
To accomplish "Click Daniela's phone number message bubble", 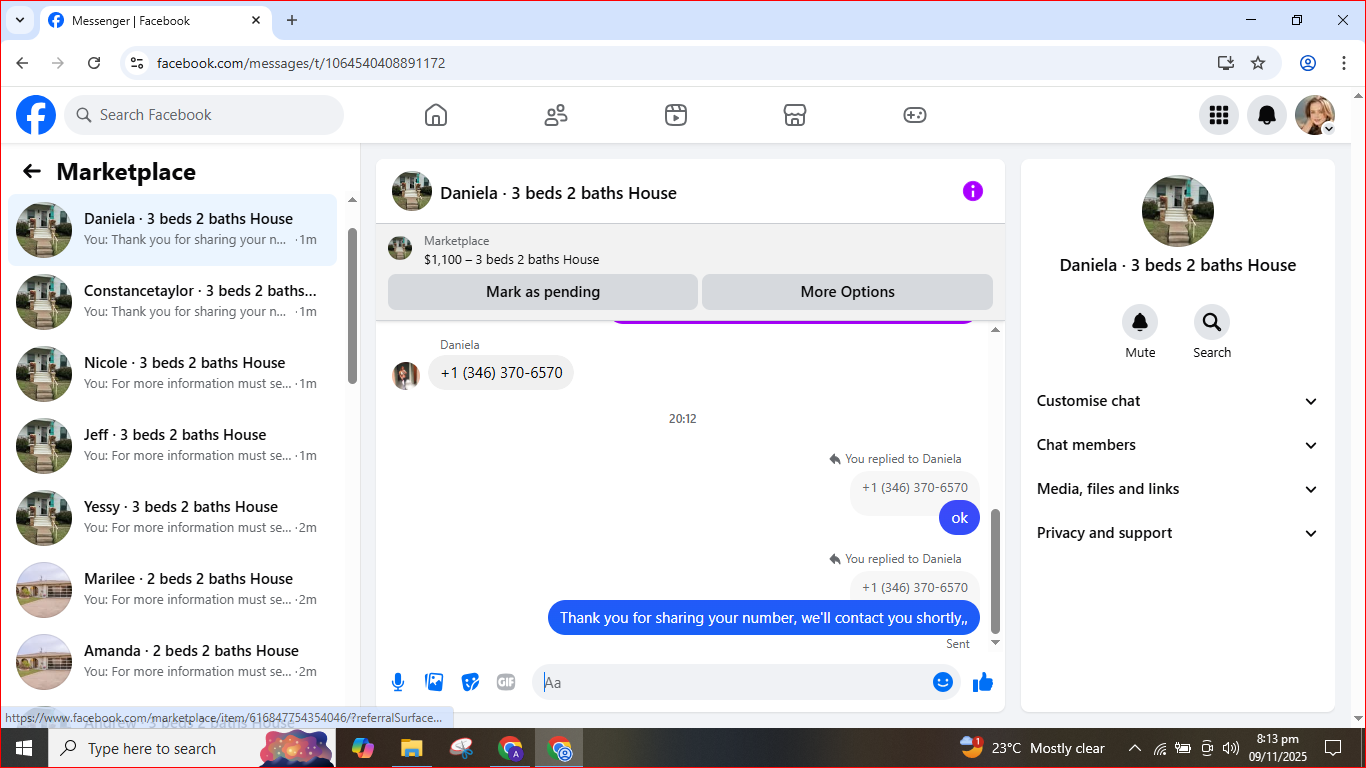I will pos(501,373).
